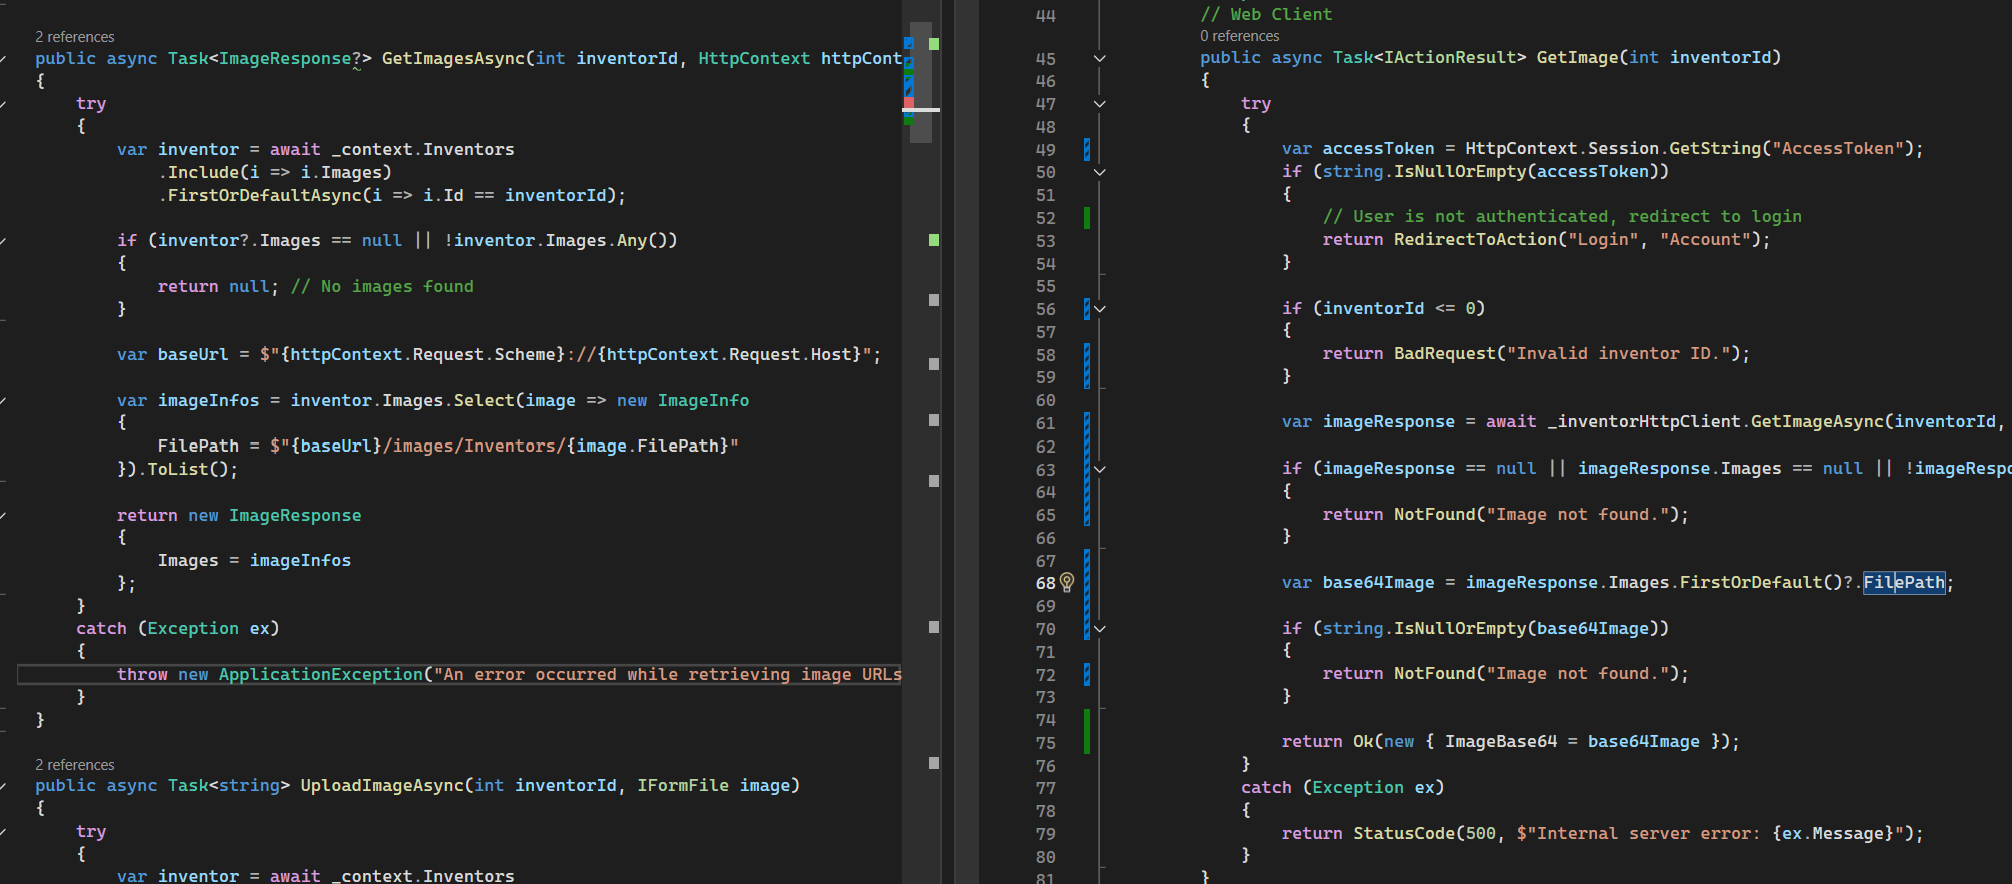
Task: Open '0 references' above GetImage
Action: click(1240, 36)
